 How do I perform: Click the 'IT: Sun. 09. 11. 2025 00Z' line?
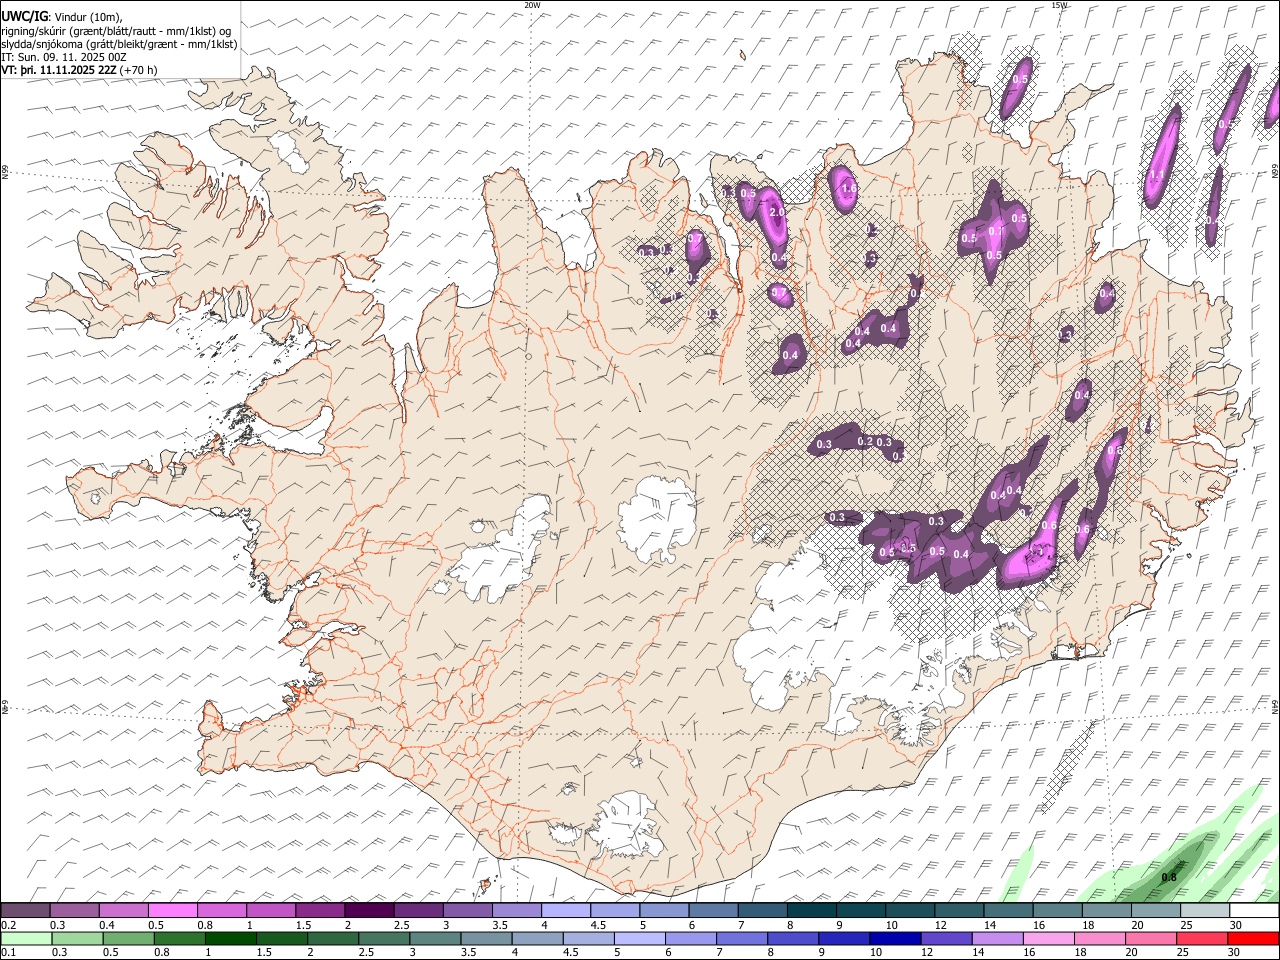point(64,57)
